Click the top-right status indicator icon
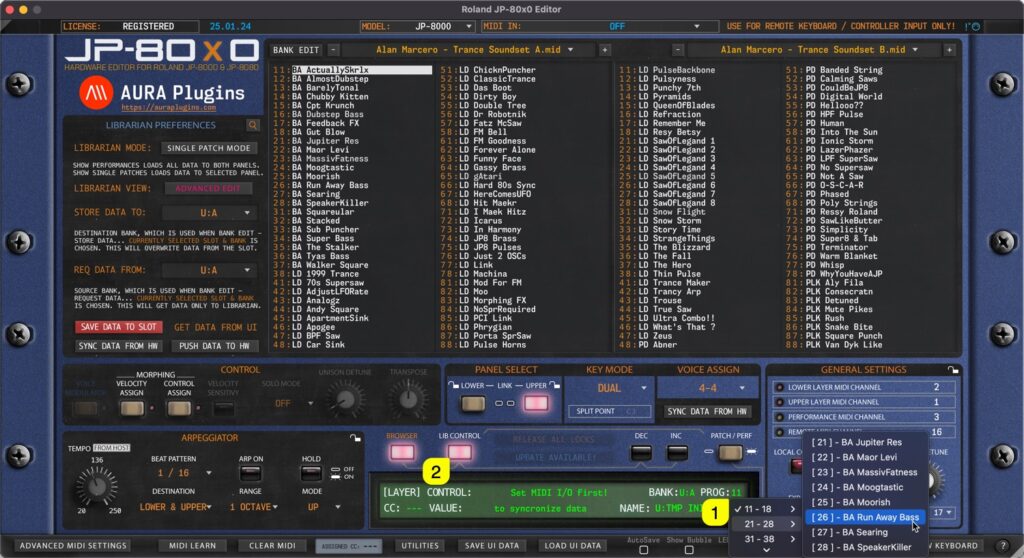Viewport: 1024px width, 558px height. [972, 27]
